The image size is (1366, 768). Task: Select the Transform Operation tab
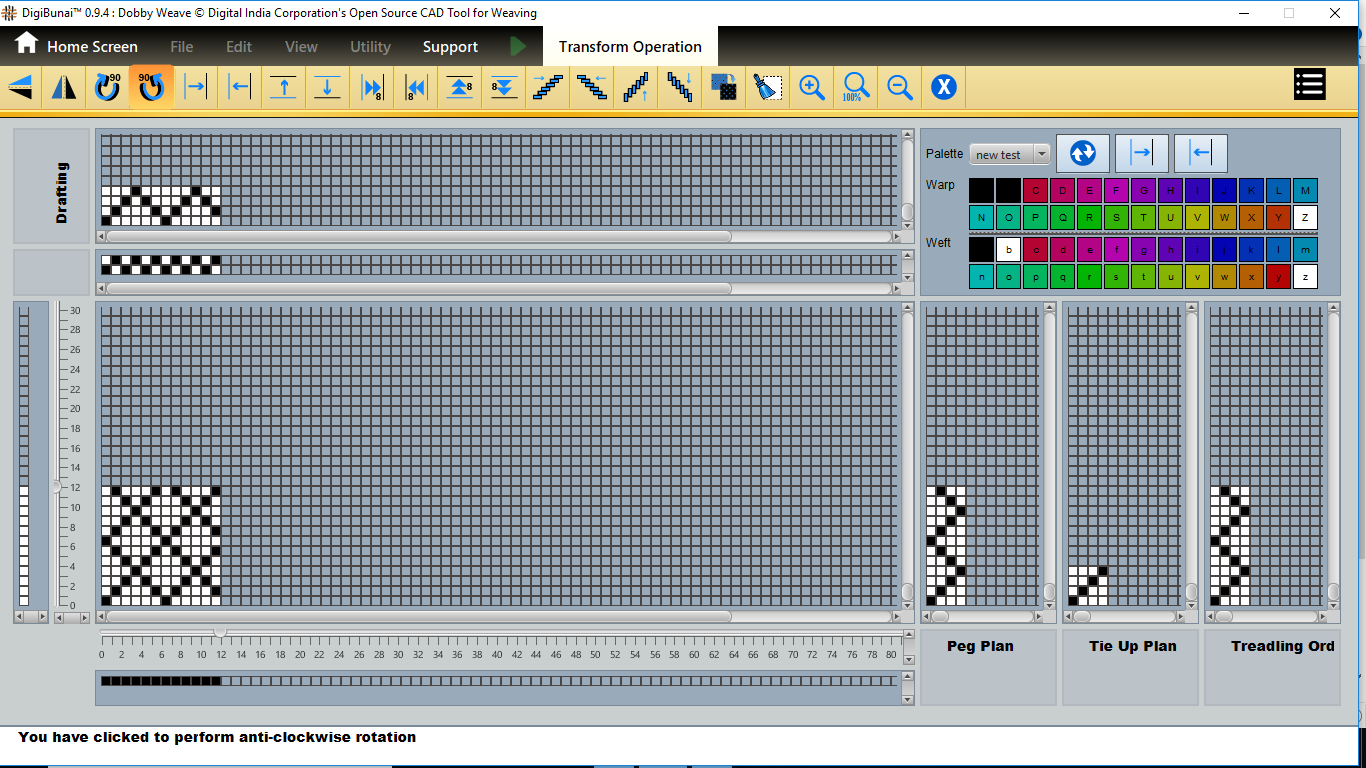point(630,47)
